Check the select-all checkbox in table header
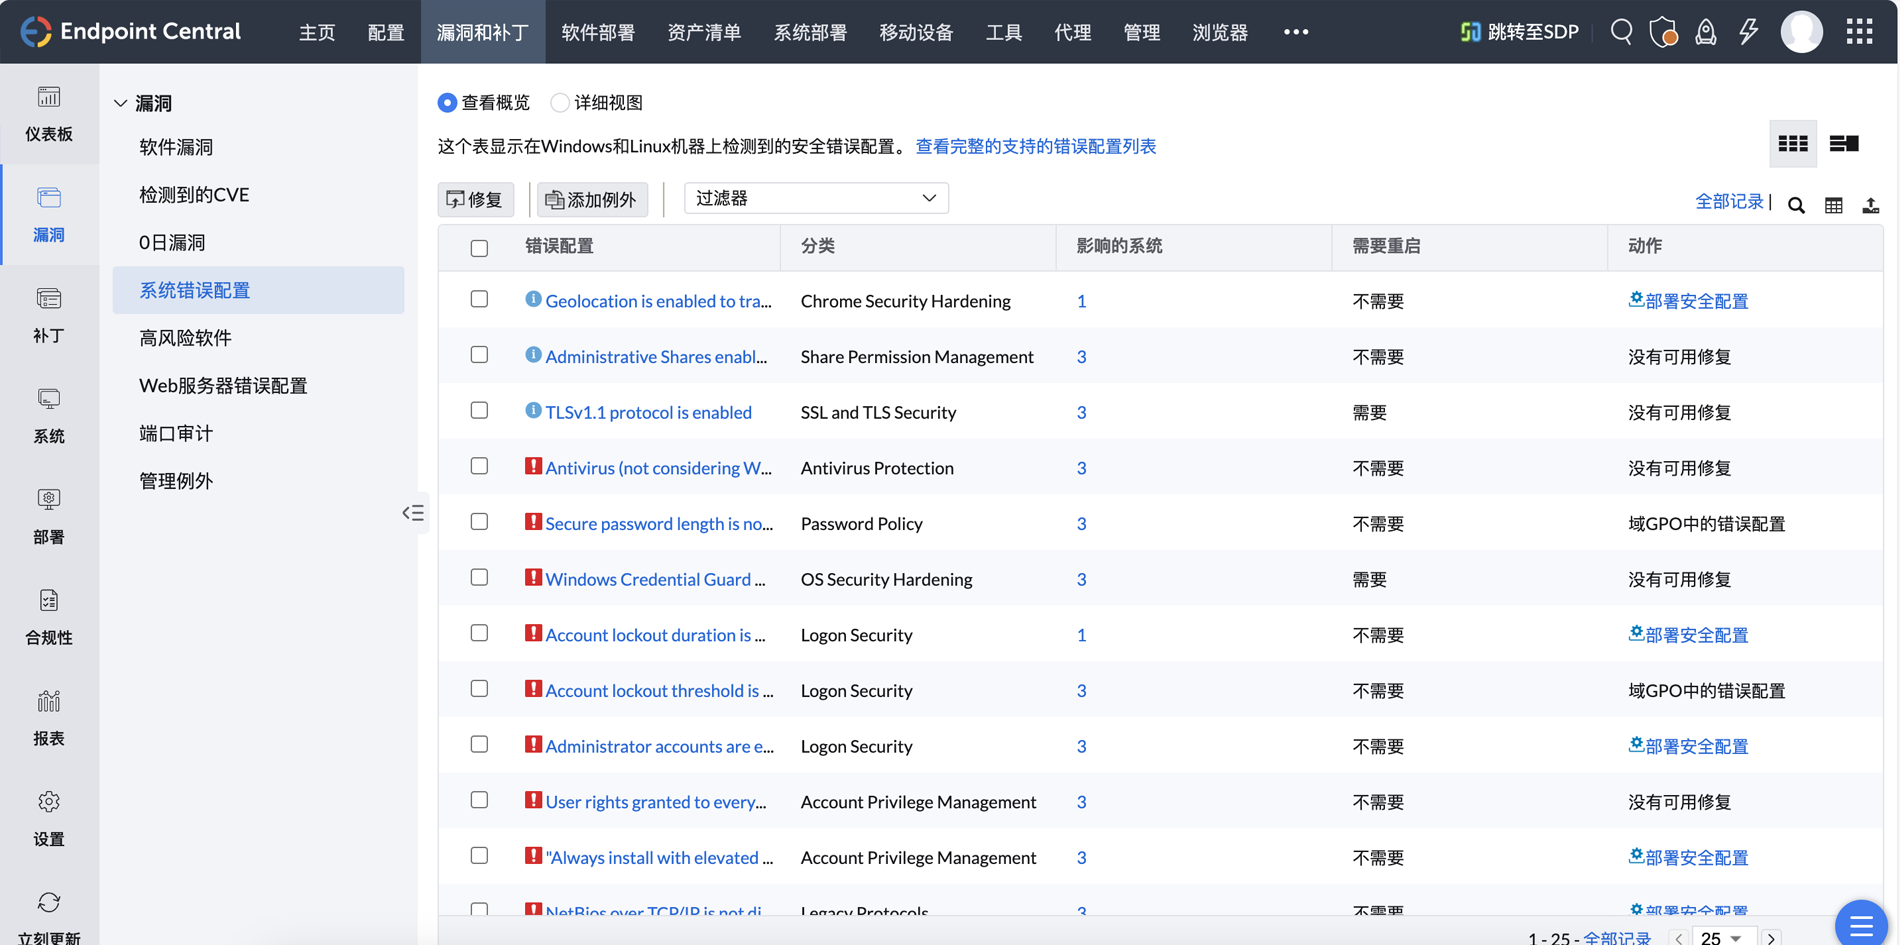This screenshot has width=1900, height=945. (479, 248)
